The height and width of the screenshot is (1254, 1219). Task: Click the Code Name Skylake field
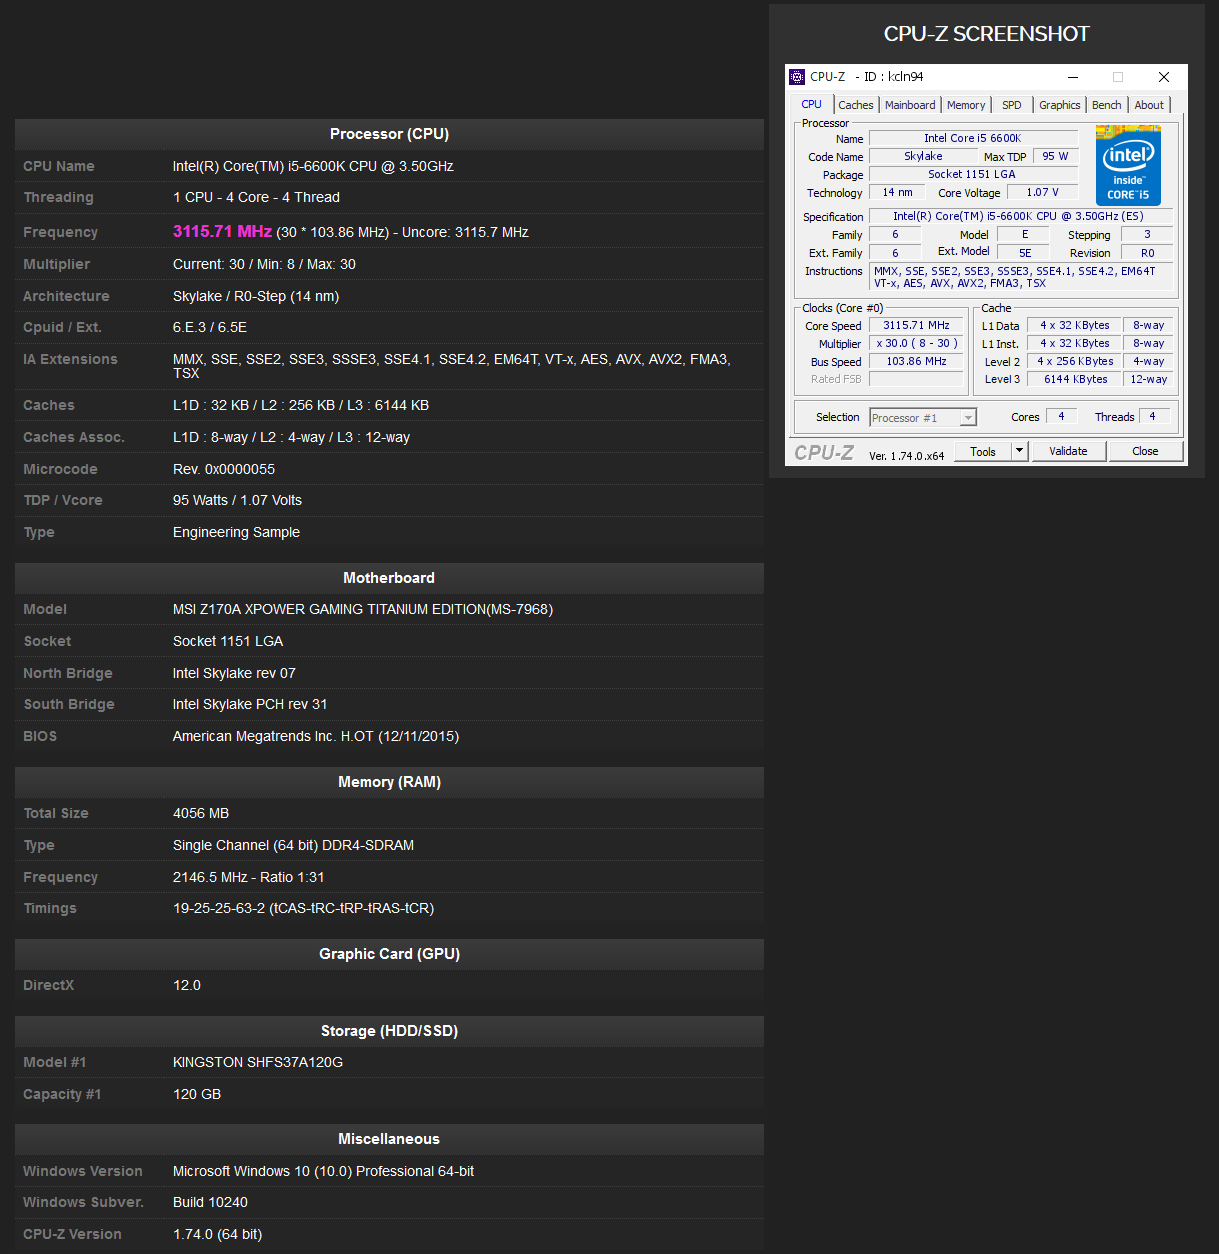tap(923, 156)
